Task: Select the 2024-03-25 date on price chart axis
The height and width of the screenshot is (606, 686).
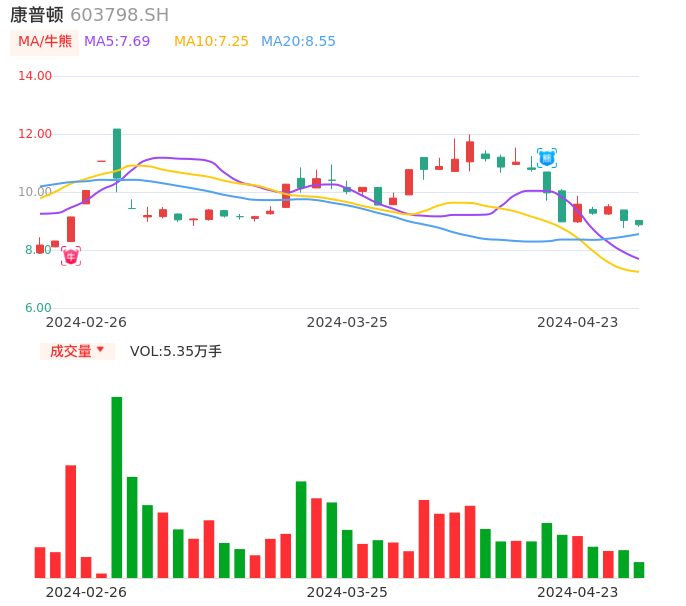Action: 347,322
